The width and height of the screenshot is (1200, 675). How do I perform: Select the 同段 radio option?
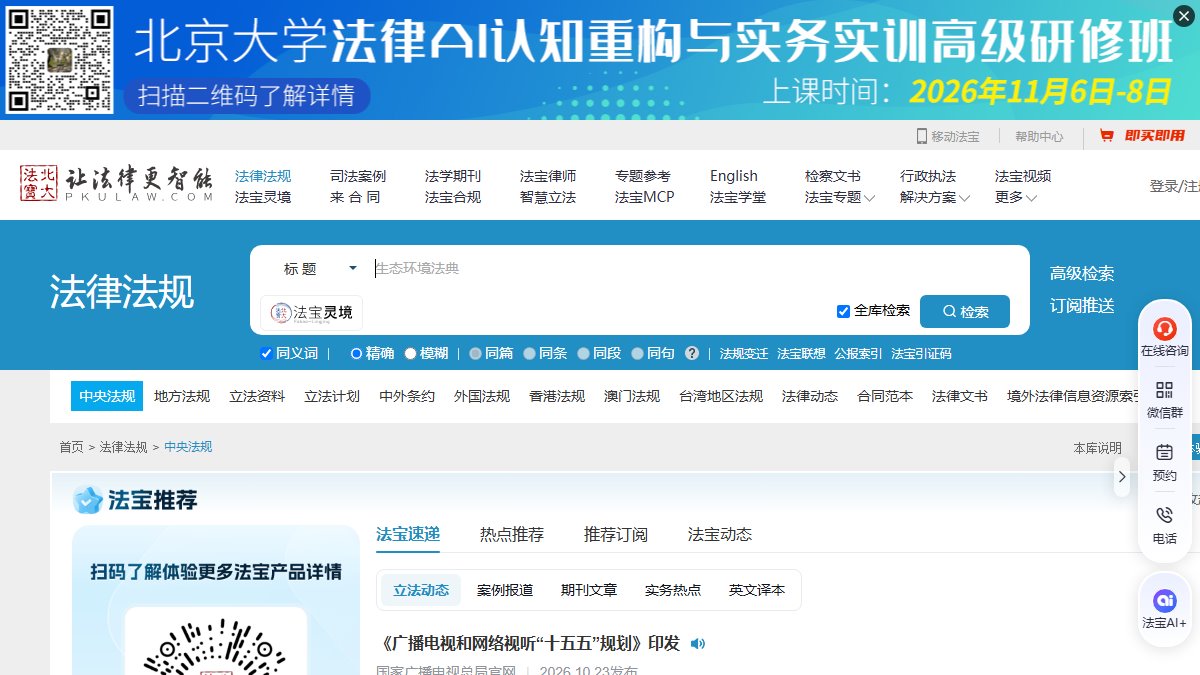pos(583,353)
